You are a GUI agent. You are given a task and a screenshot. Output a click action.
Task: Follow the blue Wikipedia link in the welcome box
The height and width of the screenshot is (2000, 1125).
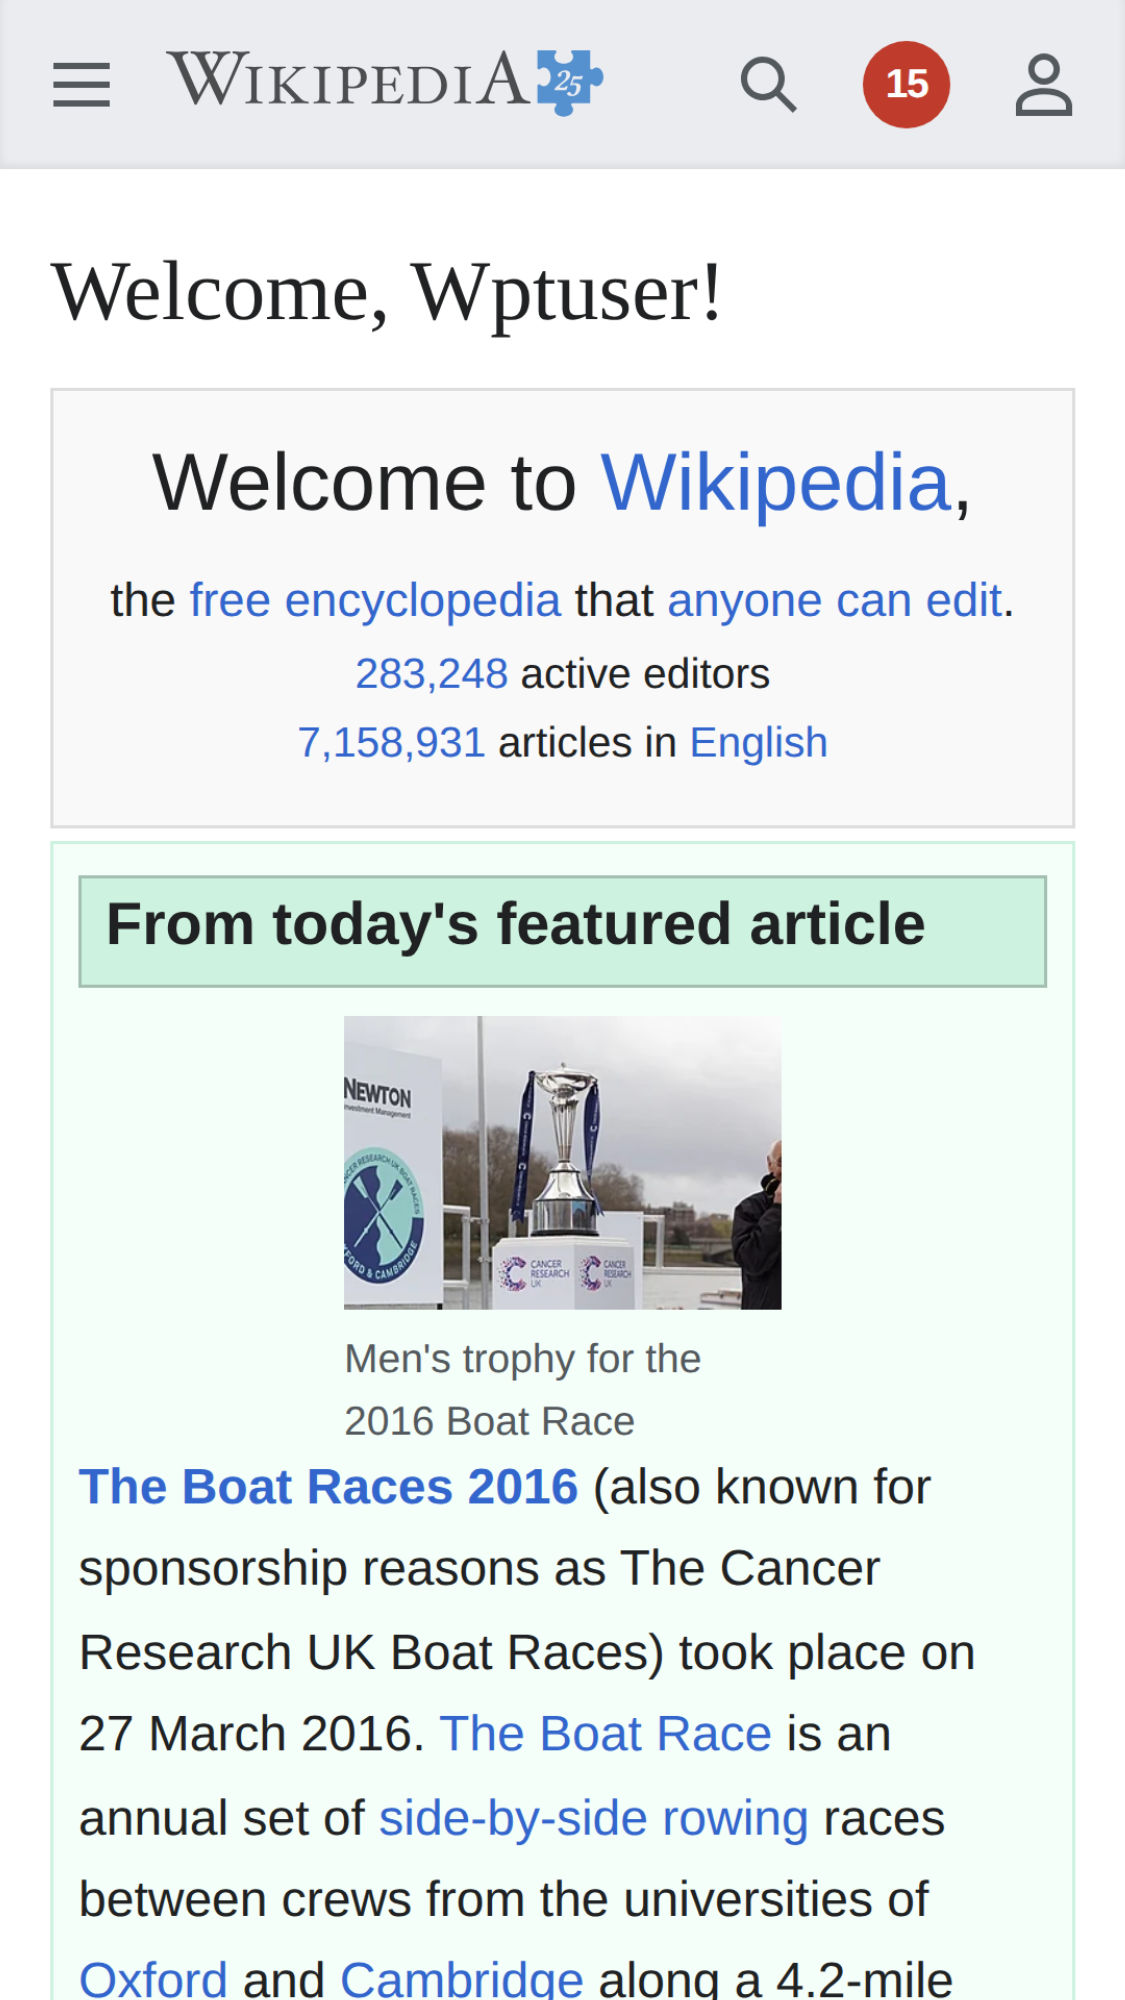775,483
